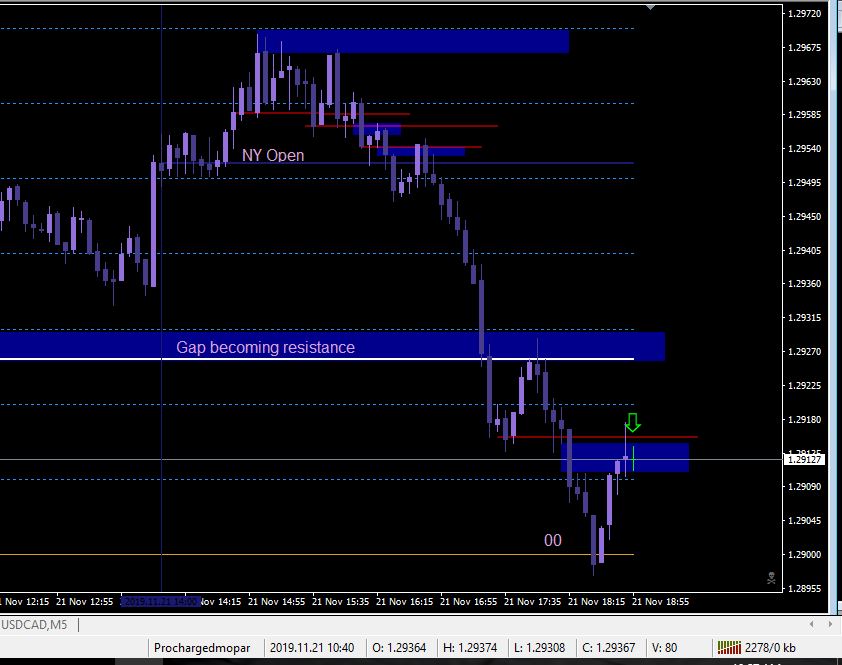Click the 1.29540 price axis label
The image size is (842, 665).
coord(804,148)
